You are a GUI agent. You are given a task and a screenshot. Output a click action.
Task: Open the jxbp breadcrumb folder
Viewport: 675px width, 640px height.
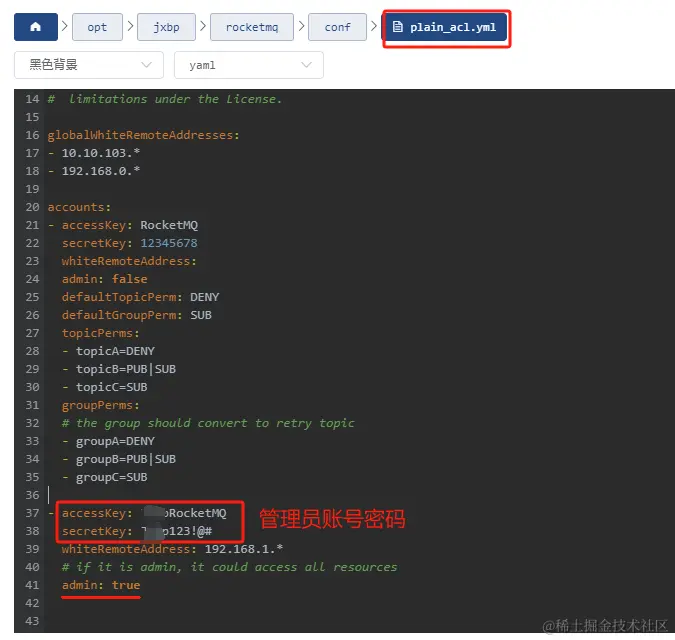[166, 27]
